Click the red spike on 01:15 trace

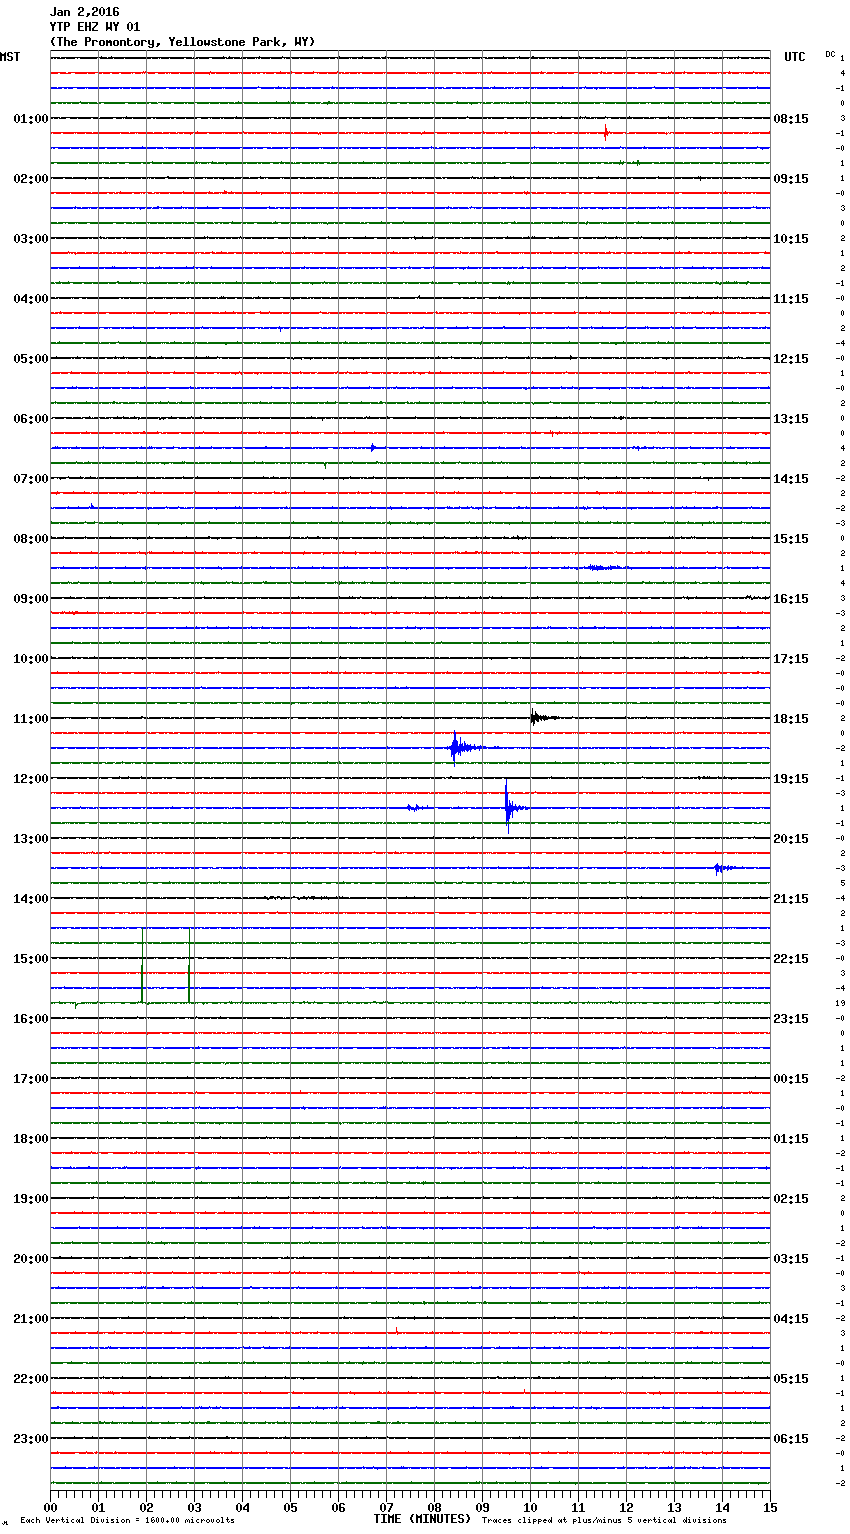coord(606,132)
